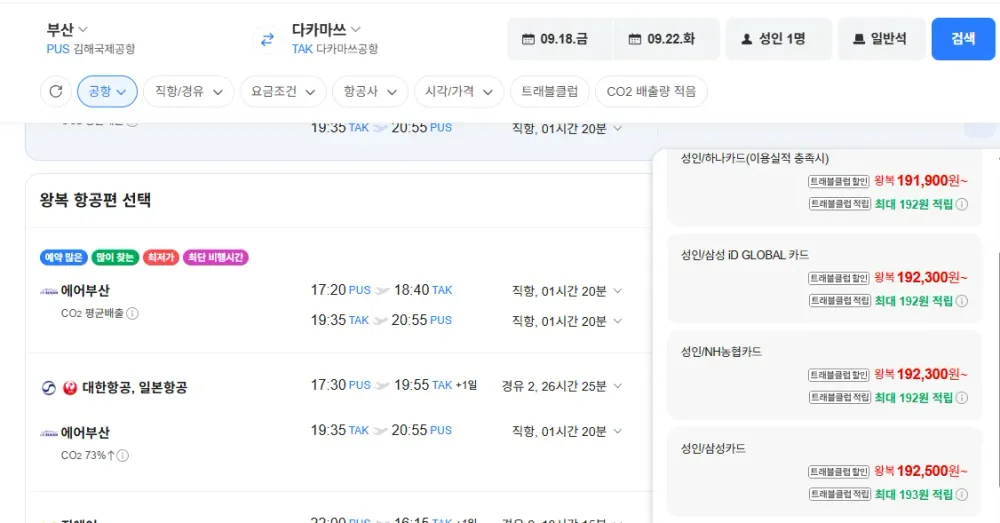This screenshot has width=1000, height=523.
Task: Click the calendar icon beside 09.18.금
Action: click(x=528, y=39)
